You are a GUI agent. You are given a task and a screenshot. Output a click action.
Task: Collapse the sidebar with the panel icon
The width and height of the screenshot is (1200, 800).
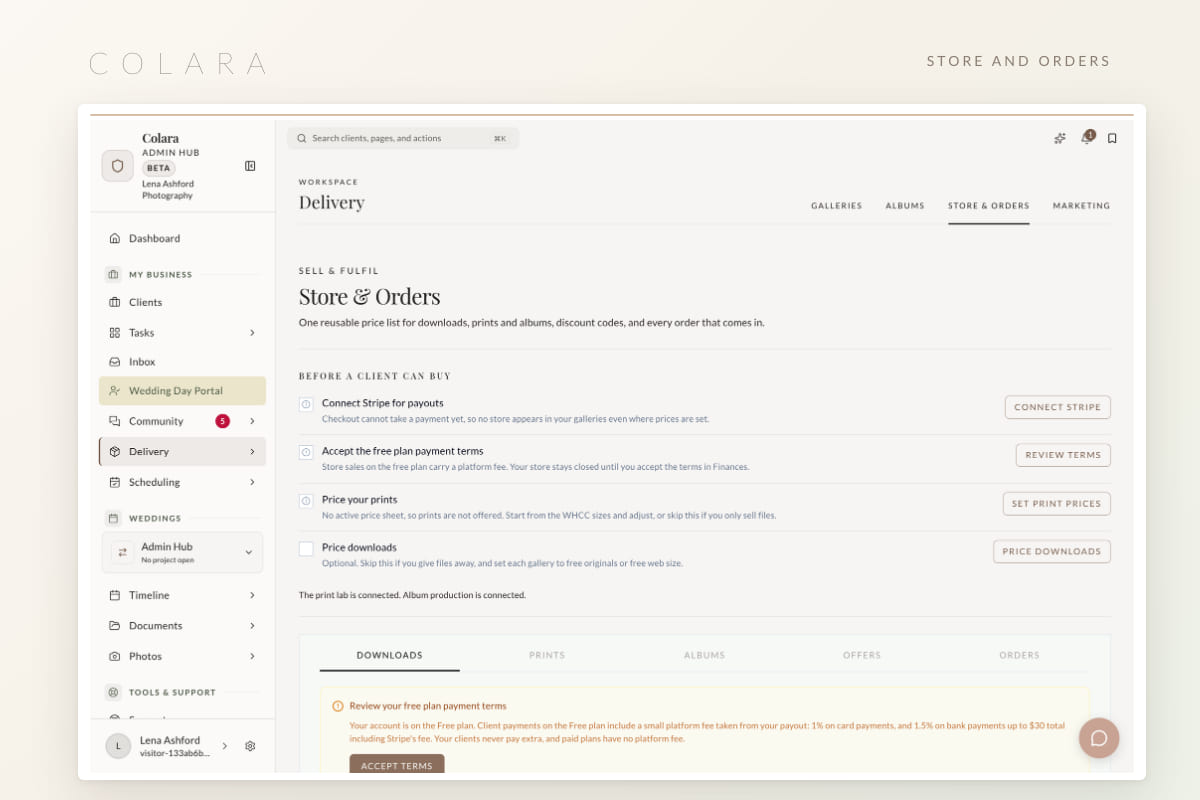250,166
